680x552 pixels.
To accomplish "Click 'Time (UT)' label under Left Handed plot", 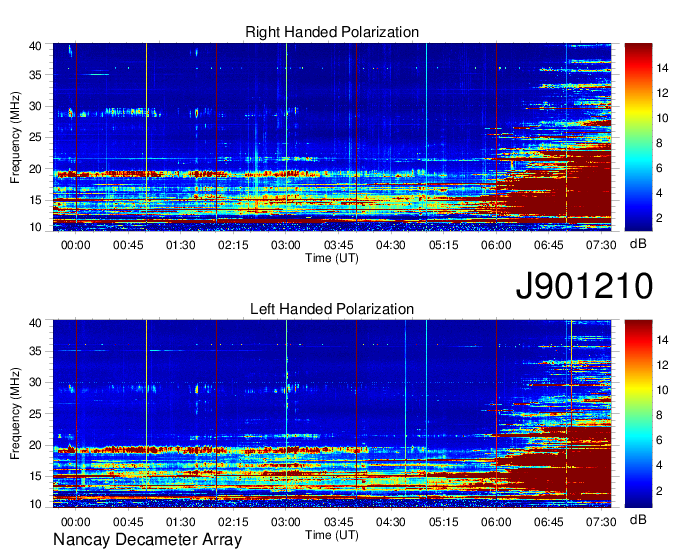I will coord(332,535).
